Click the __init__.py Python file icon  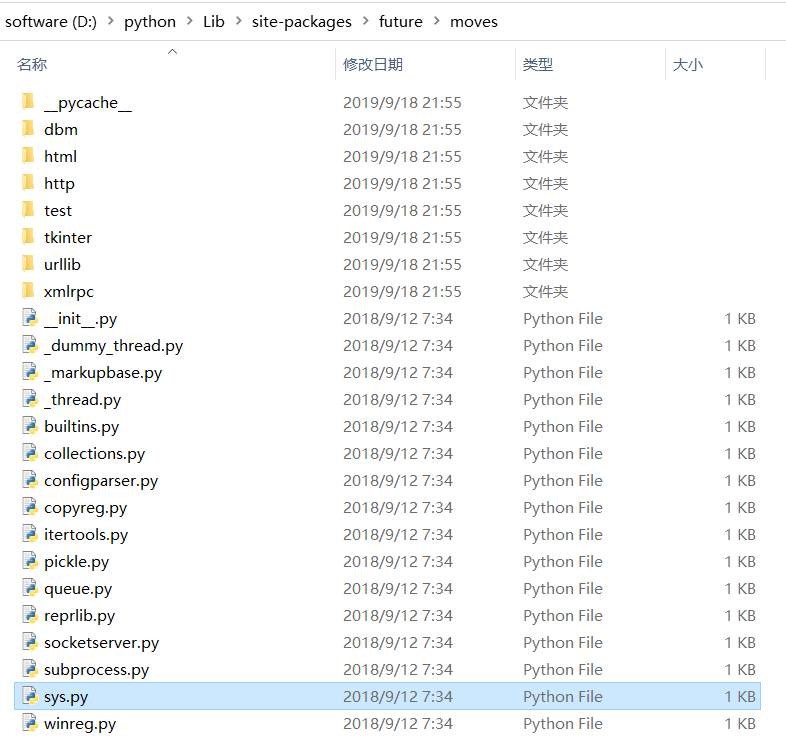point(30,318)
